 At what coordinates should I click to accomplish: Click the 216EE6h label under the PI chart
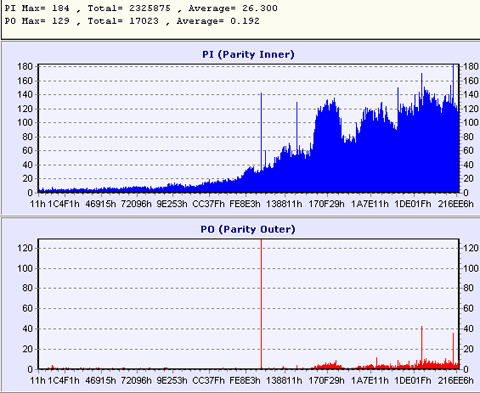(456, 204)
